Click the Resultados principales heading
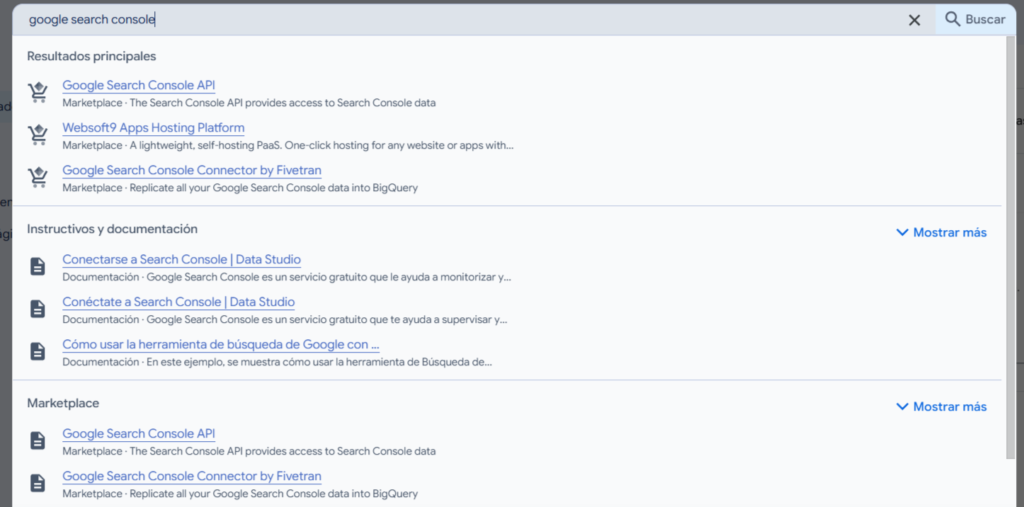 [91, 56]
